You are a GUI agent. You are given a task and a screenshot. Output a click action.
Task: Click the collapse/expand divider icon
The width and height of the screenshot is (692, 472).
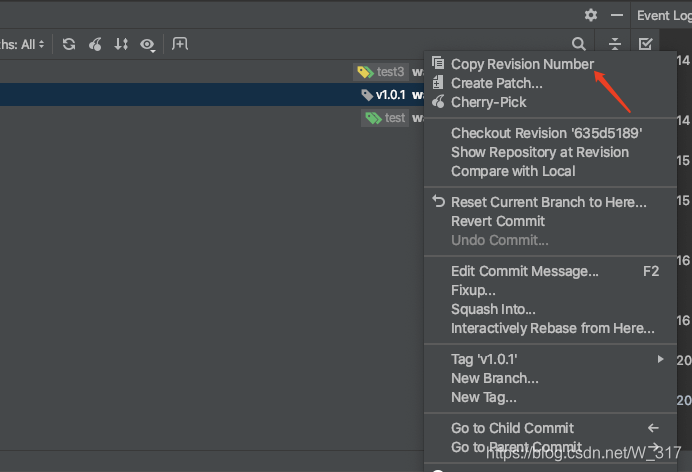point(615,44)
